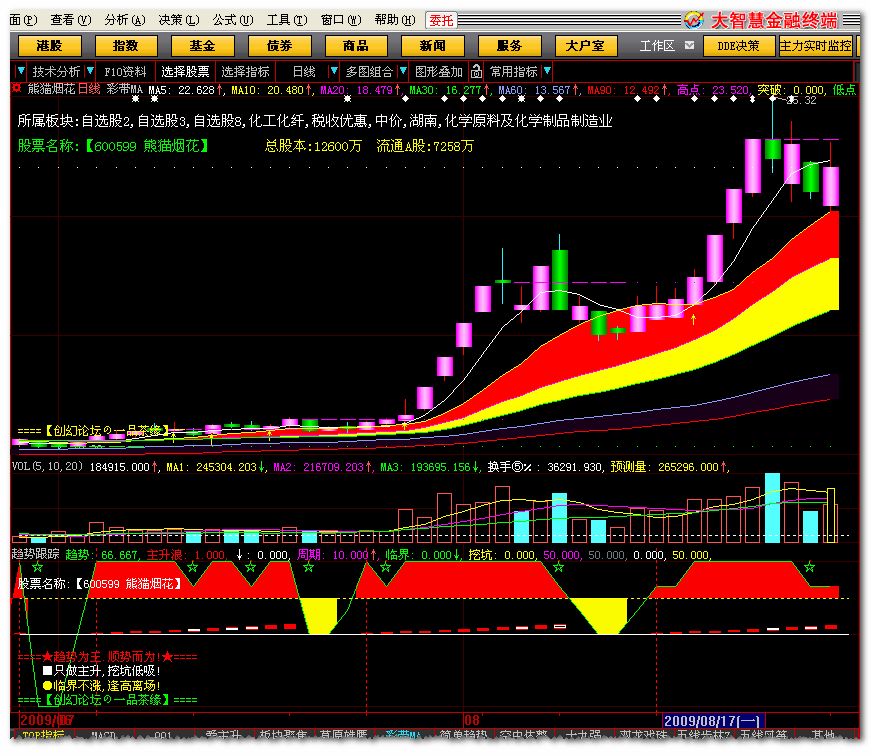Open the 窗口(W) menu
Image resolution: width=871 pixels, height=756 pixels.
click(x=341, y=20)
